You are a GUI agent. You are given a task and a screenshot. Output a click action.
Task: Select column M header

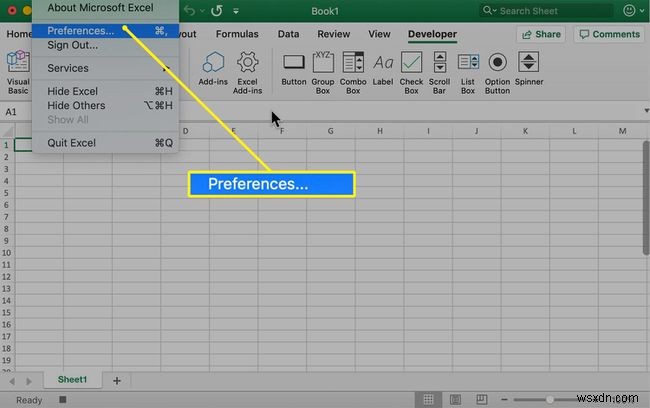(x=622, y=131)
